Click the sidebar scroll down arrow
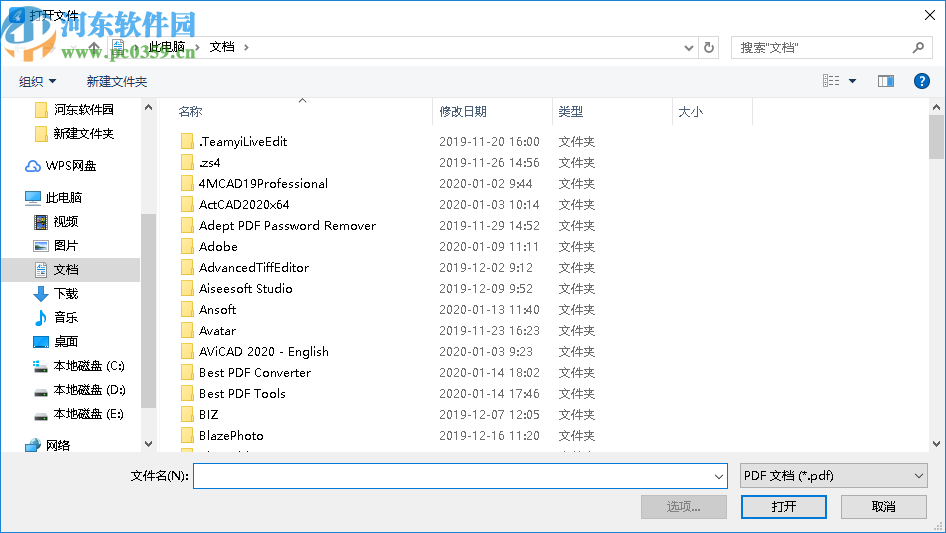 point(148,444)
